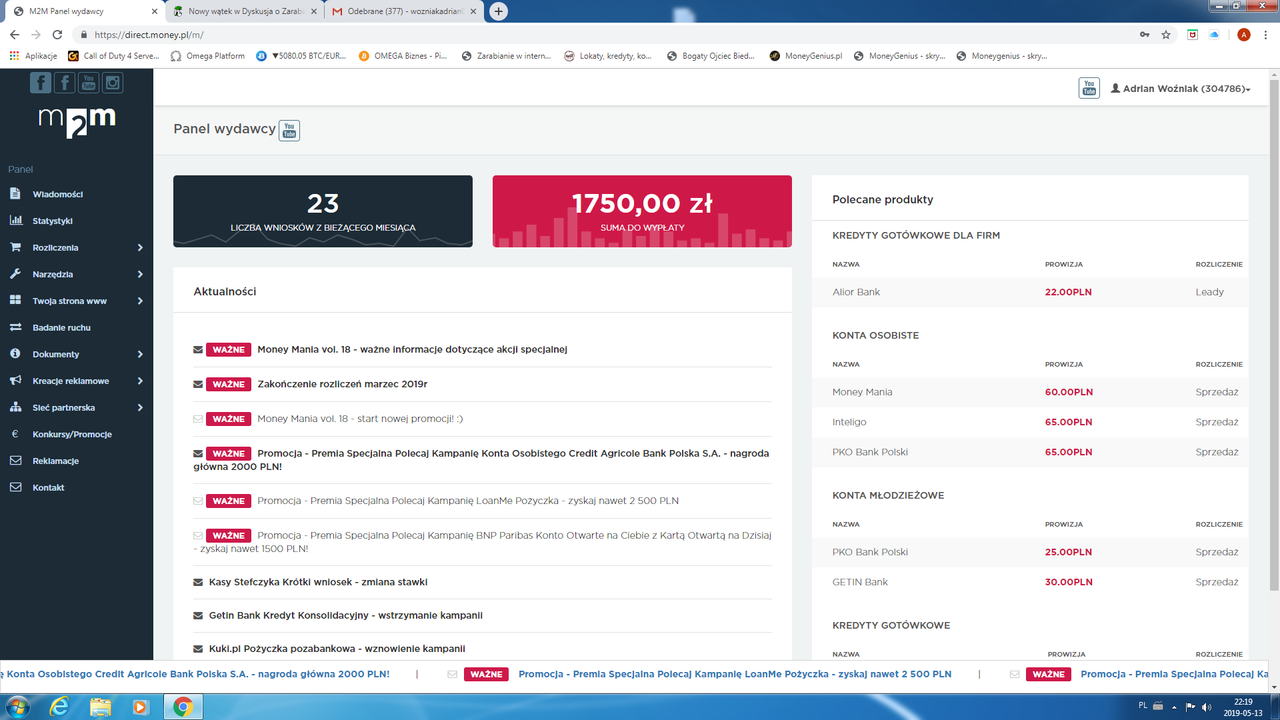Bookmark this page with star icon
This screenshot has width=1280, height=720.
[x=1166, y=34]
